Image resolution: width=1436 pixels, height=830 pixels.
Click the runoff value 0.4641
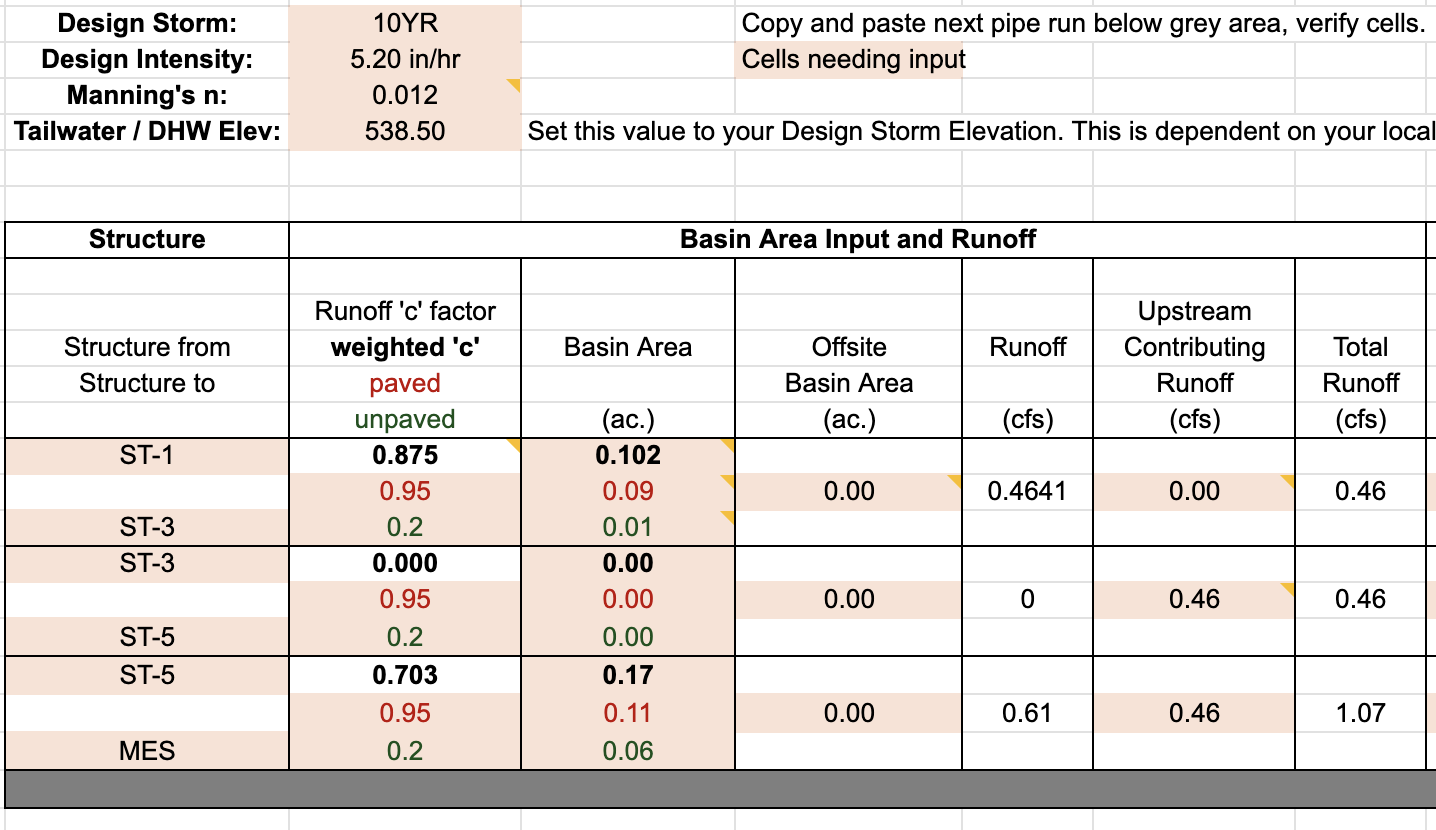1028,491
